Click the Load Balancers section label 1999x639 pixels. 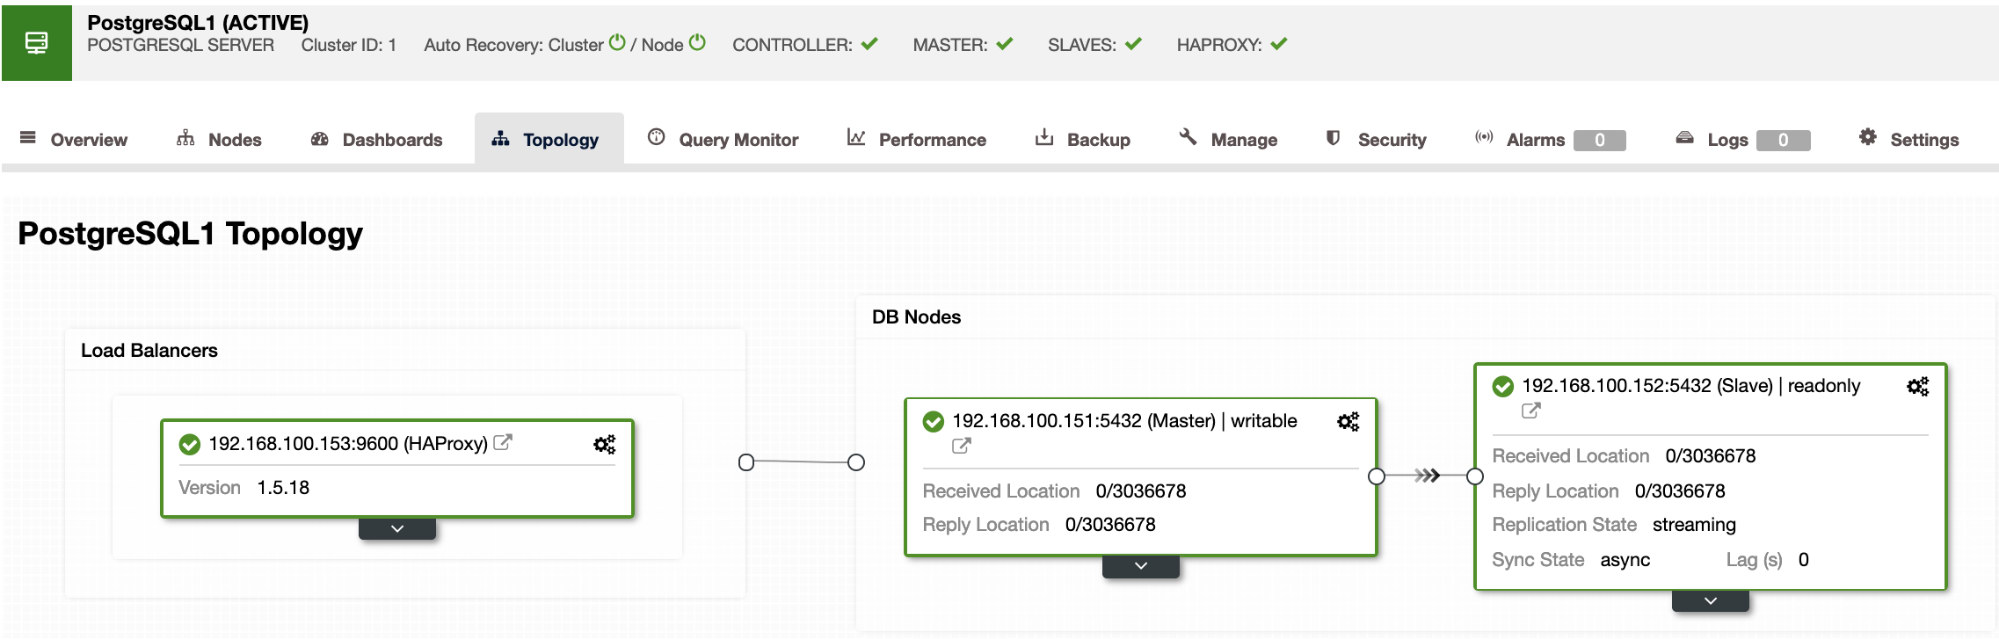(x=149, y=351)
